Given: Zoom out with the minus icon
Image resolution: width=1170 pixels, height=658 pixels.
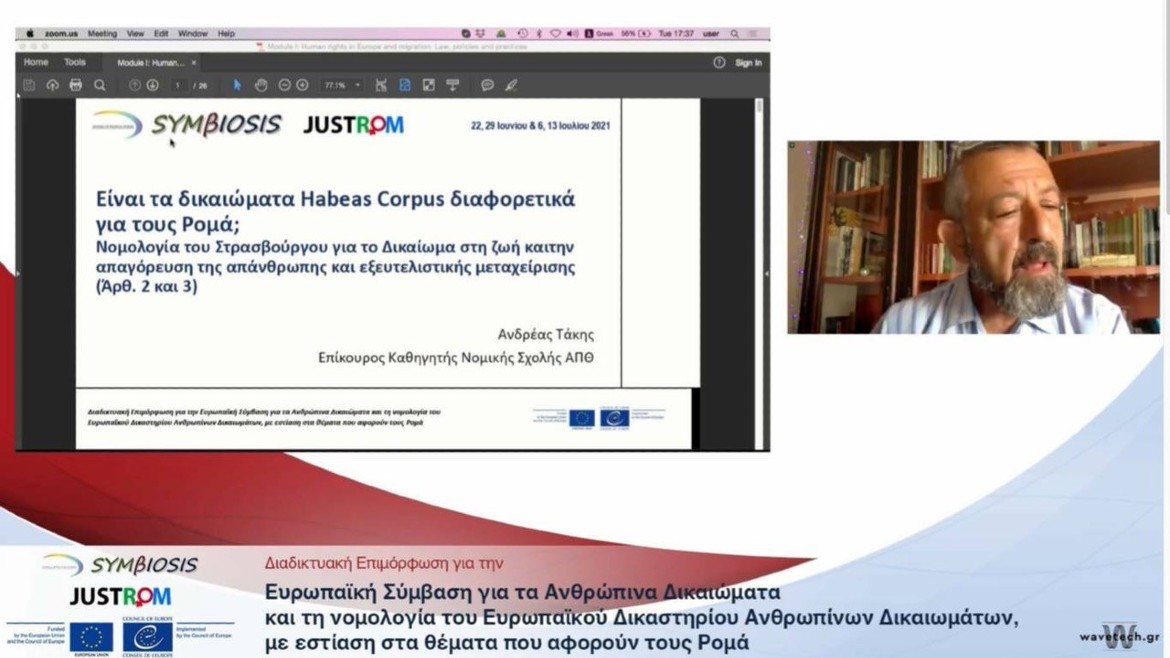Looking at the screenshot, I should click(285, 86).
